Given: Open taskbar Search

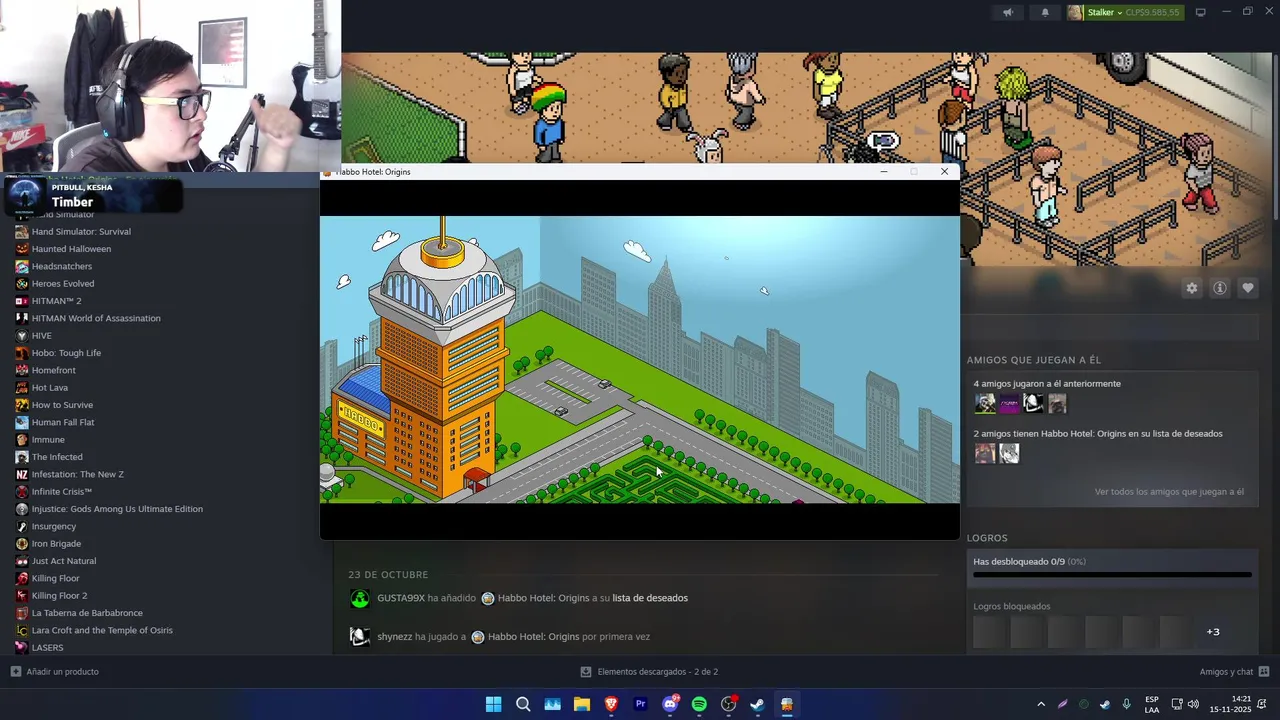Looking at the screenshot, I should [x=523, y=704].
